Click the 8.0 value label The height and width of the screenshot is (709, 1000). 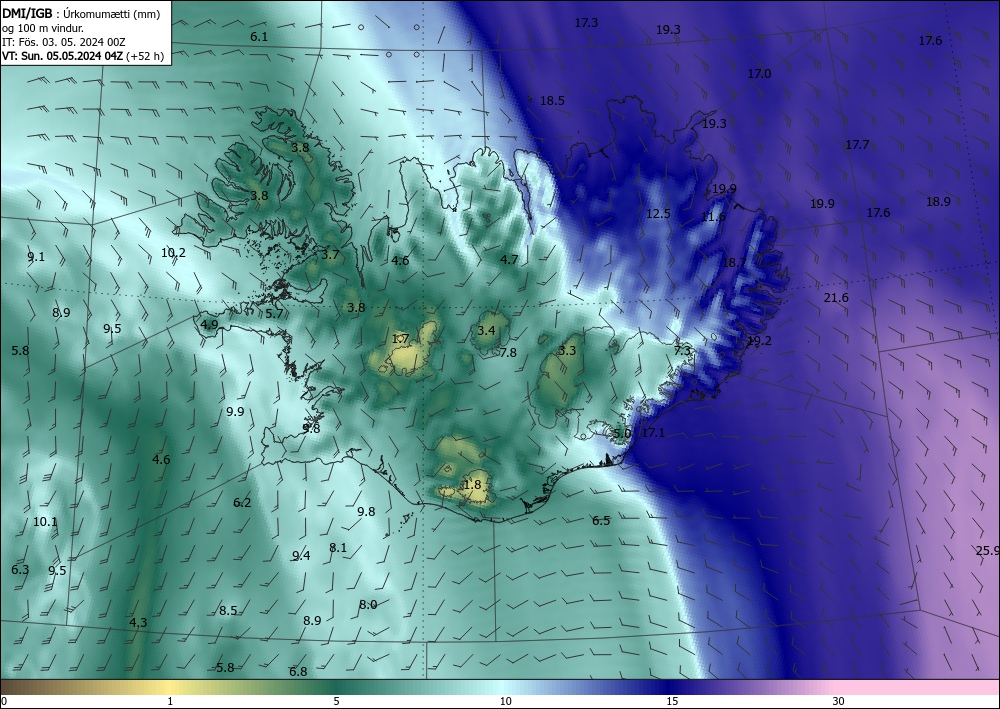tap(368, 605)
